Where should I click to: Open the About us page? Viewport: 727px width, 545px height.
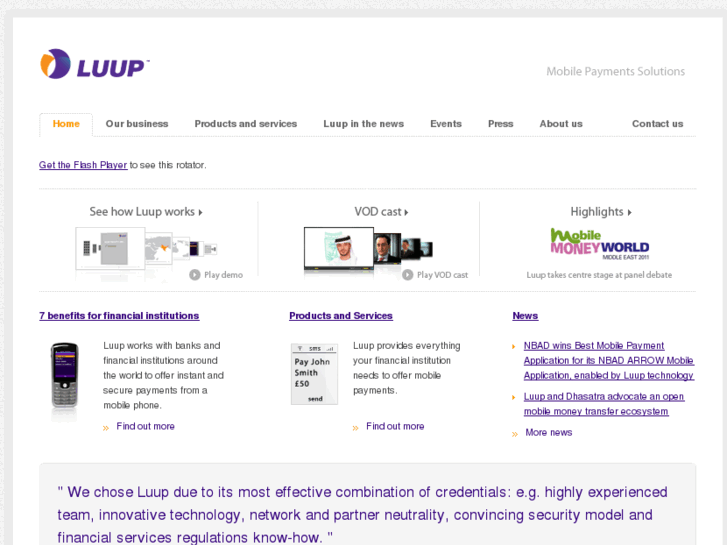561,124
